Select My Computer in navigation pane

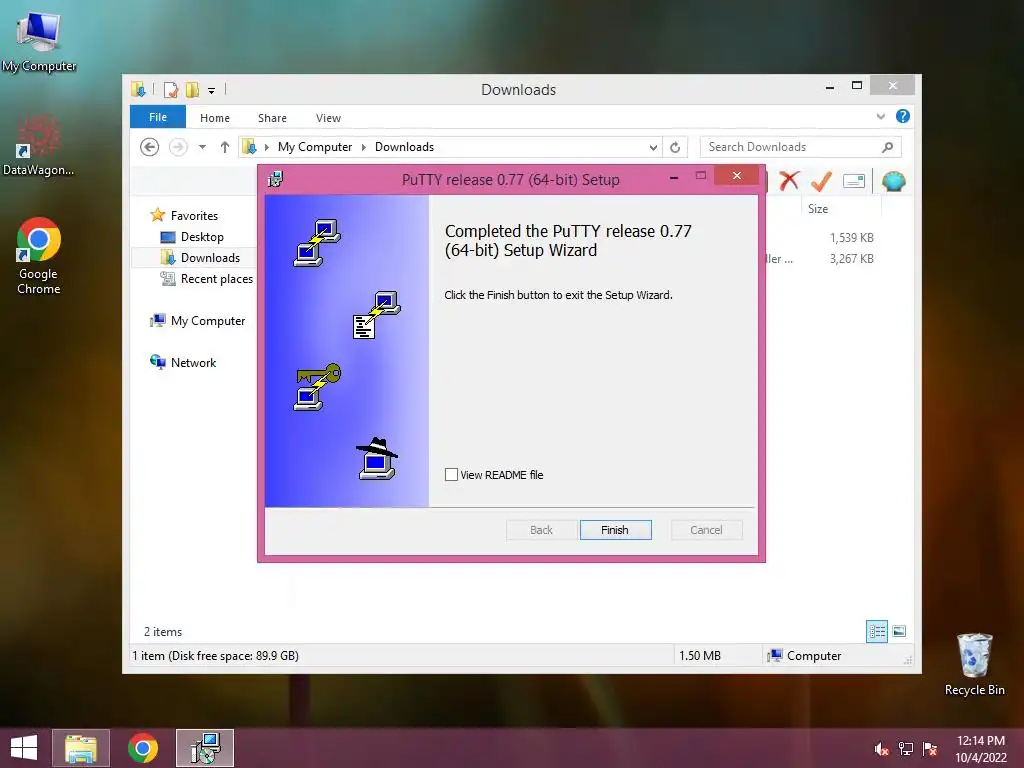click(208, 321)
